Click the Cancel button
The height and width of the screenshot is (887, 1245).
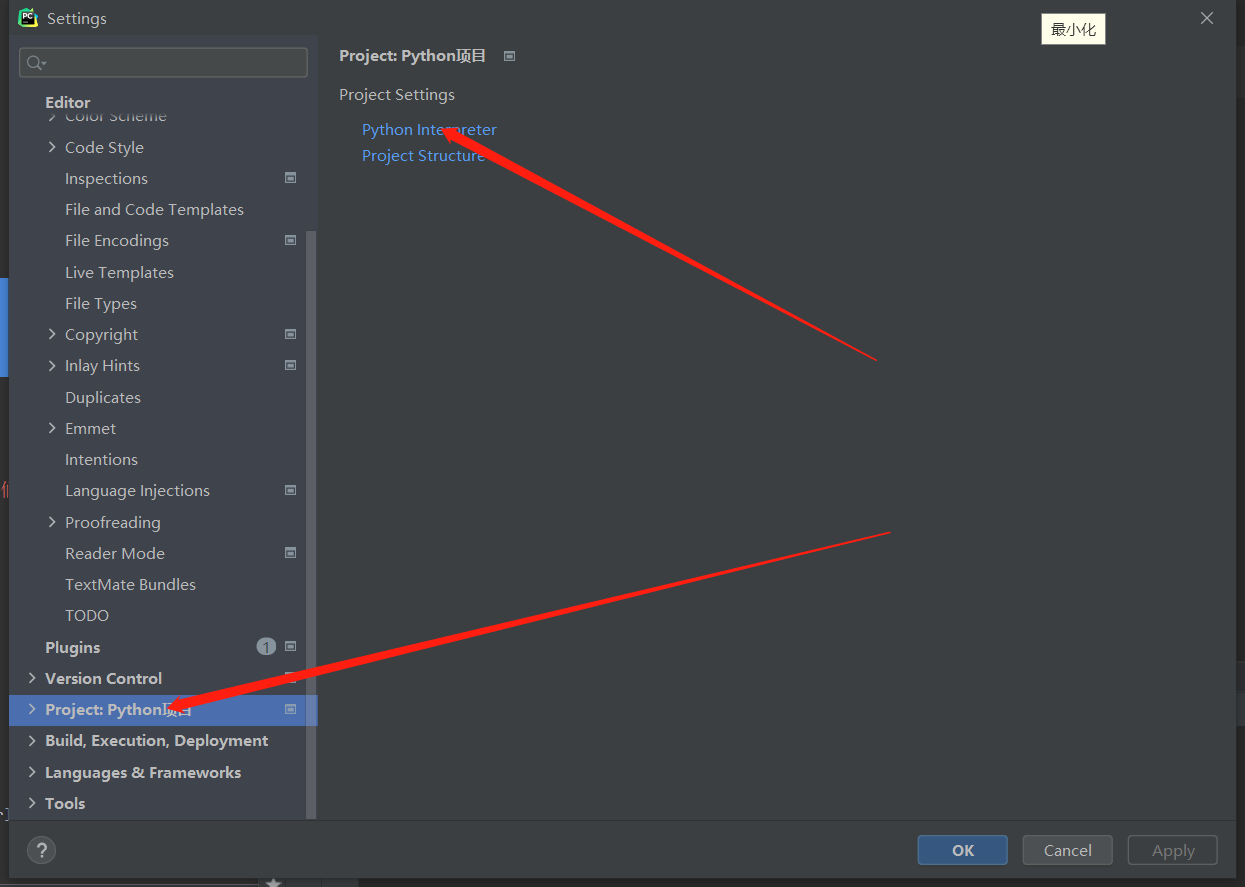click(1068, 850)
